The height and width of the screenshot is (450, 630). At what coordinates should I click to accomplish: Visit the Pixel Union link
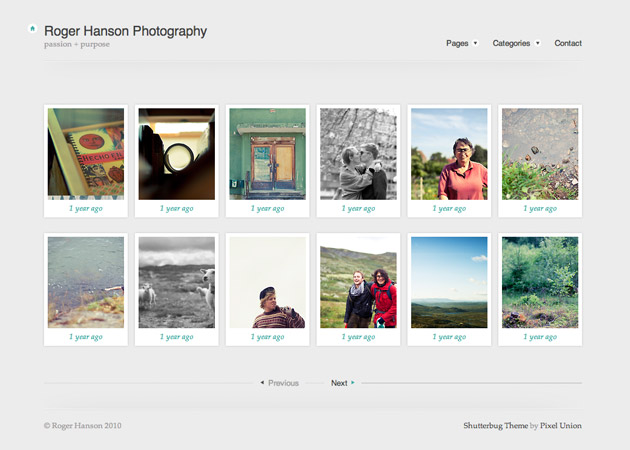click(561, 426)
